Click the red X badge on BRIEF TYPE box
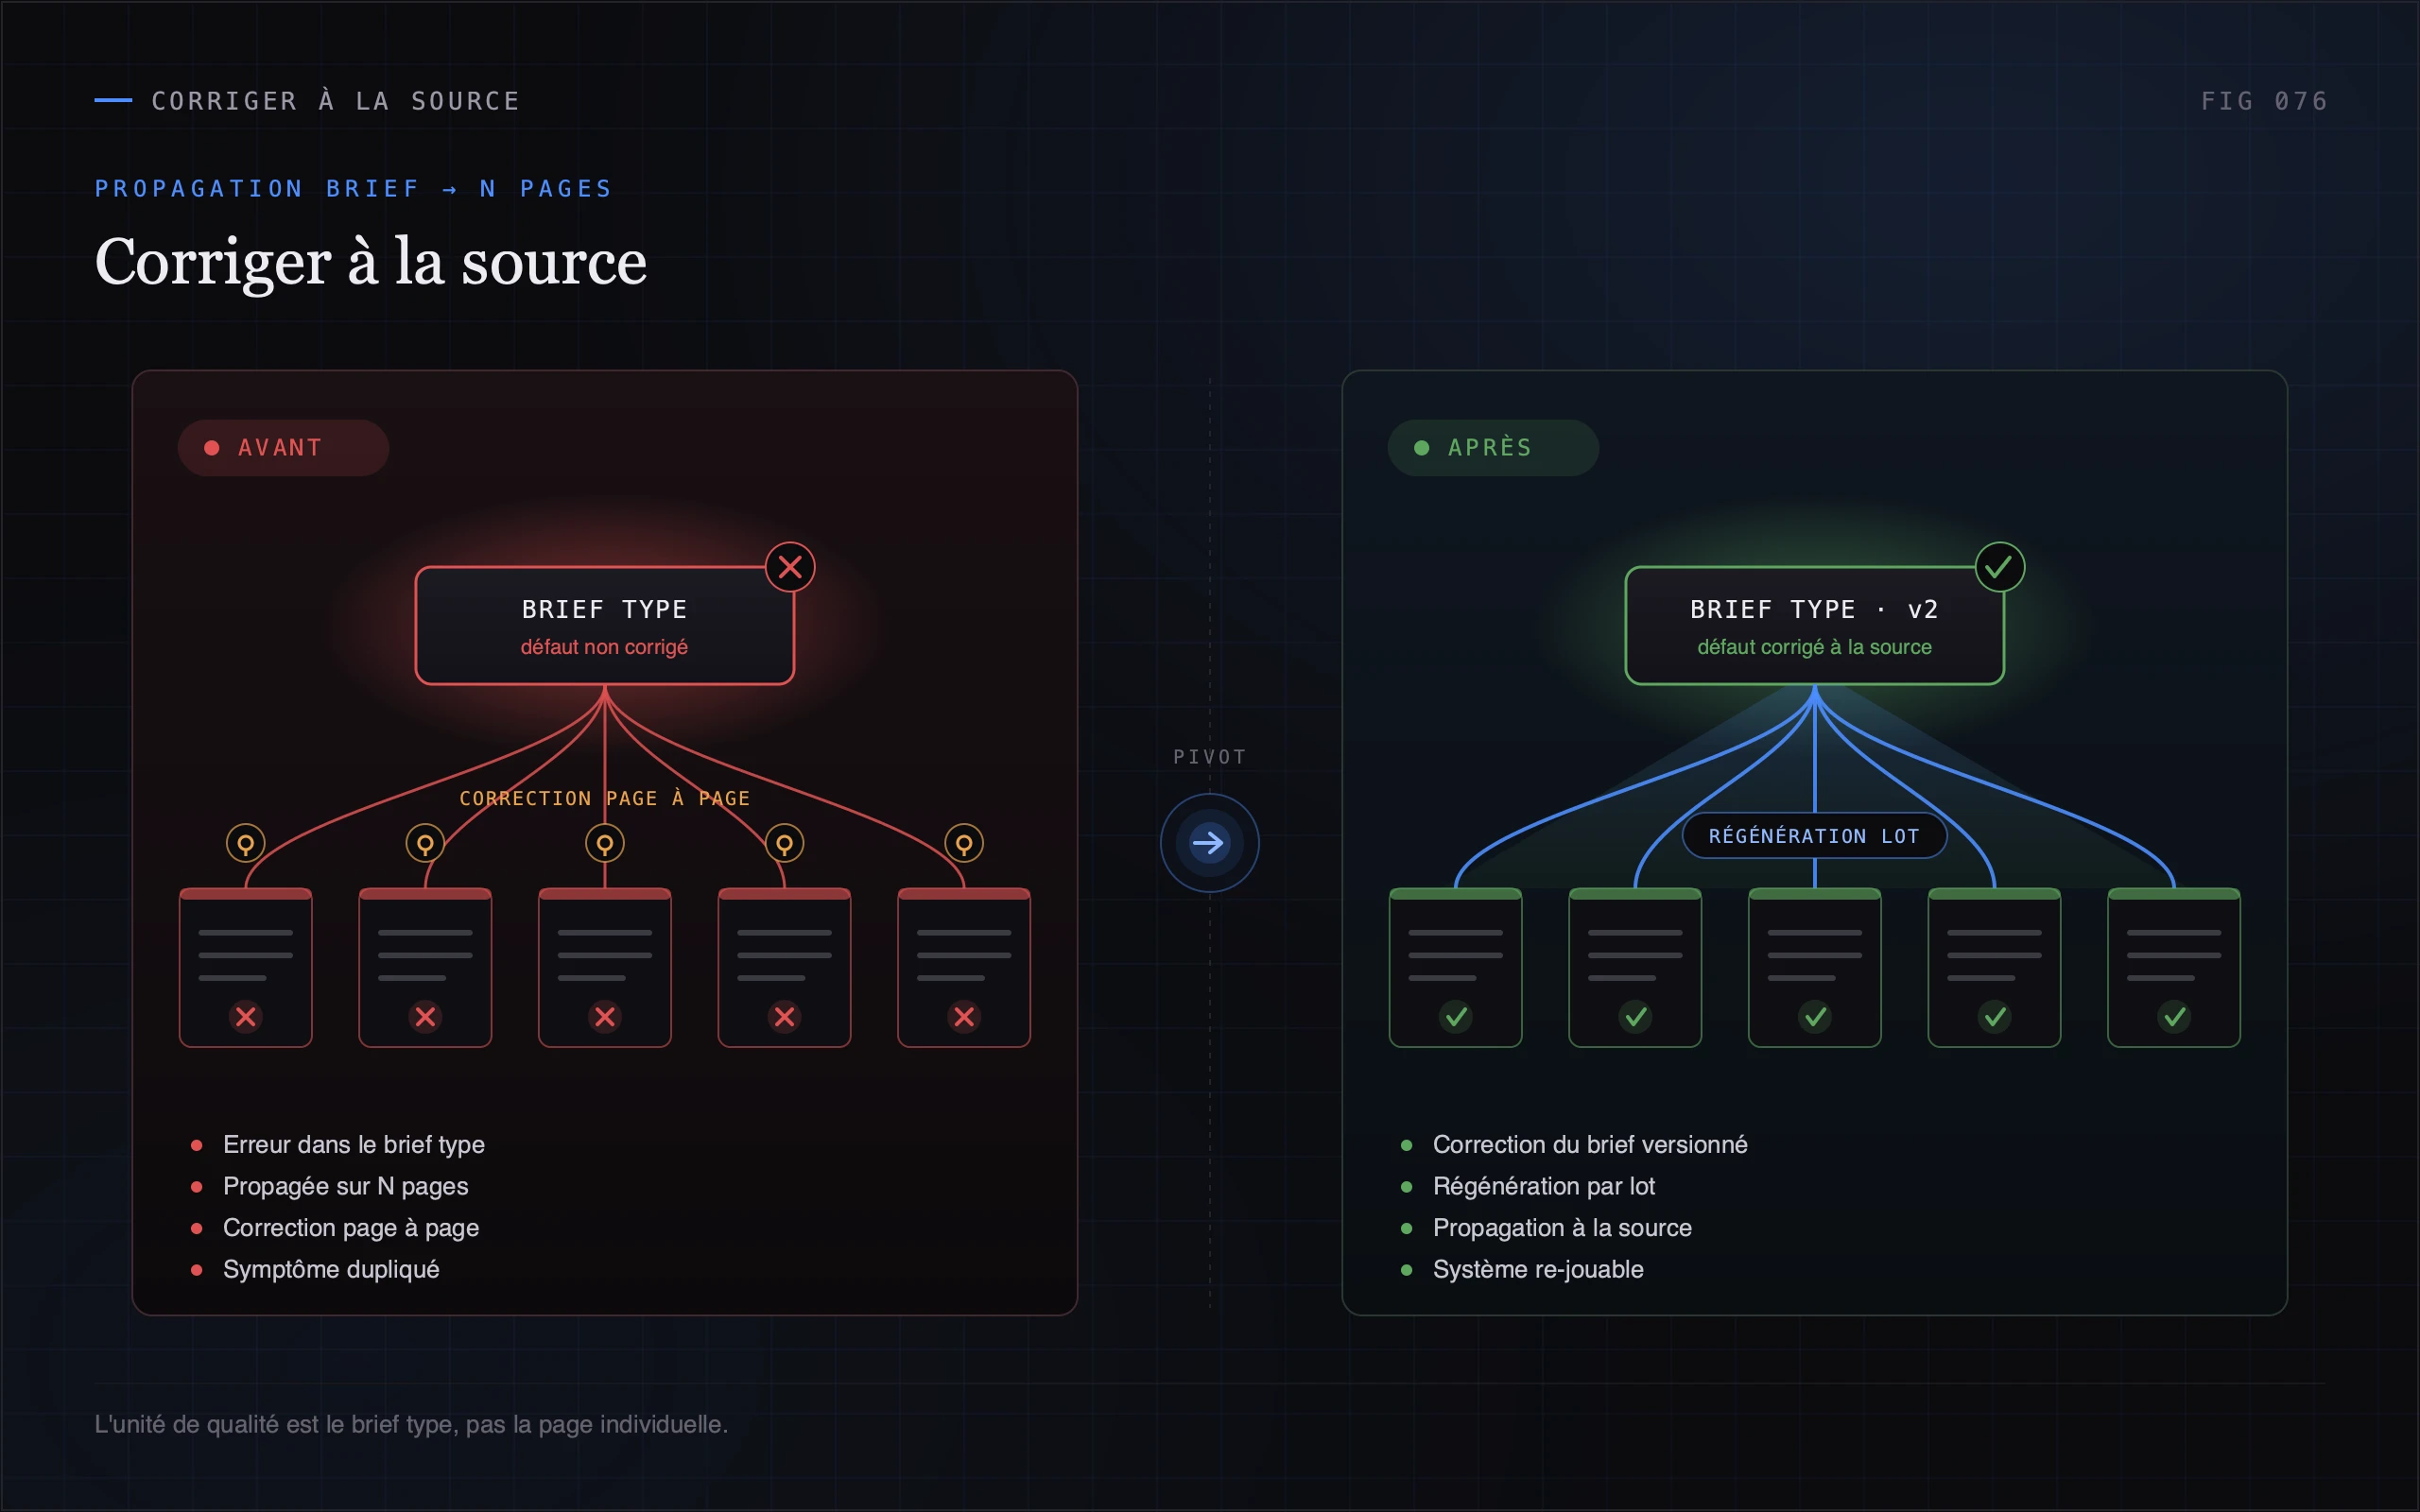The height and width of the screenshot is (1512, 2420). click(790, 567)
